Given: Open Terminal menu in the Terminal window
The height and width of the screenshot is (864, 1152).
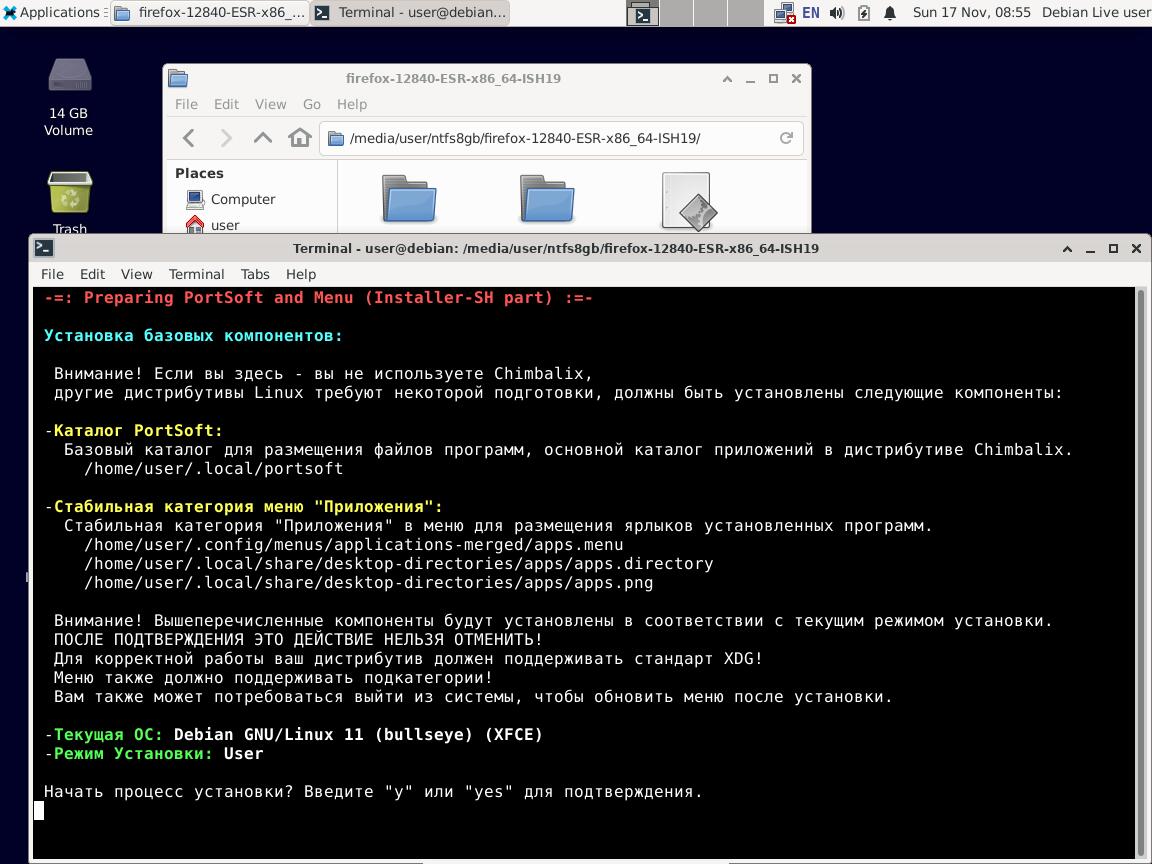Looking at the screenshot, I should click(x=196, y=274).
